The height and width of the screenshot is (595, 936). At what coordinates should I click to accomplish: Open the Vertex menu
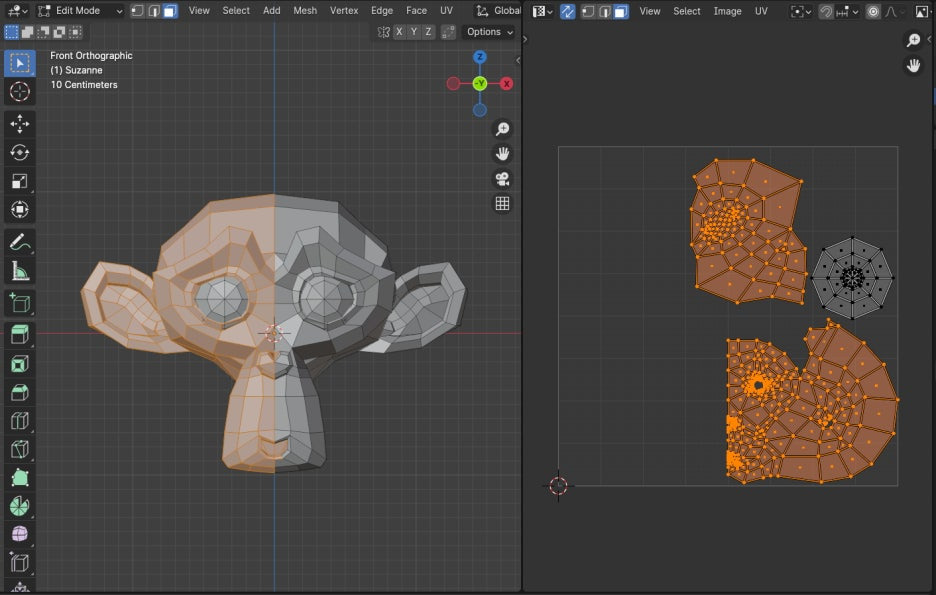point(344,11)
